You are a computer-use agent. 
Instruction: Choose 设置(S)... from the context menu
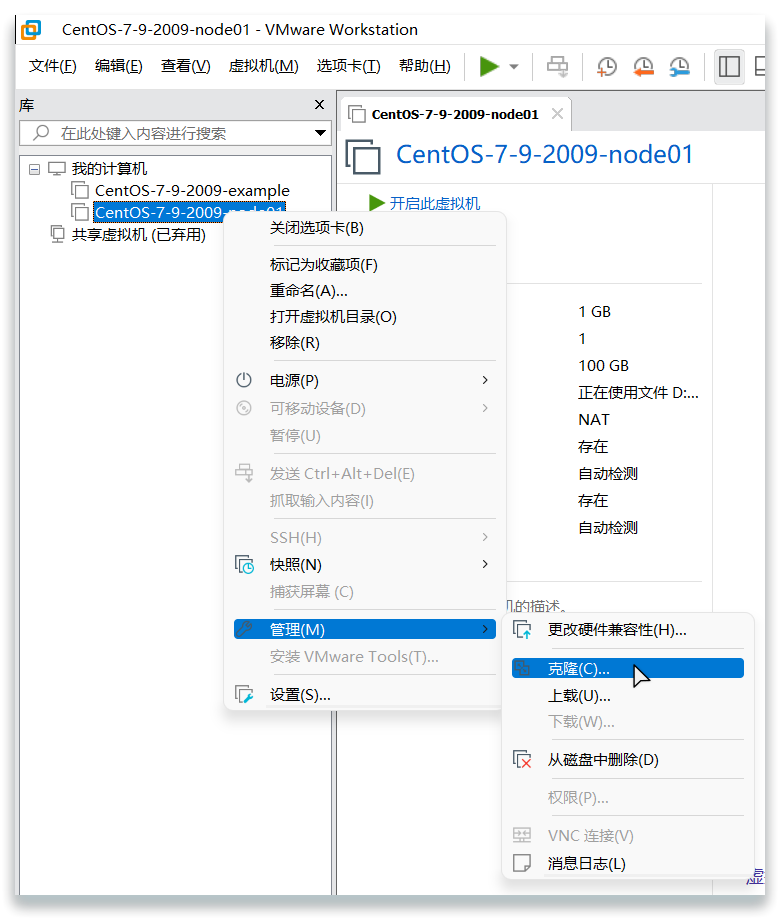pyautogui.click(x=364, y=695)
